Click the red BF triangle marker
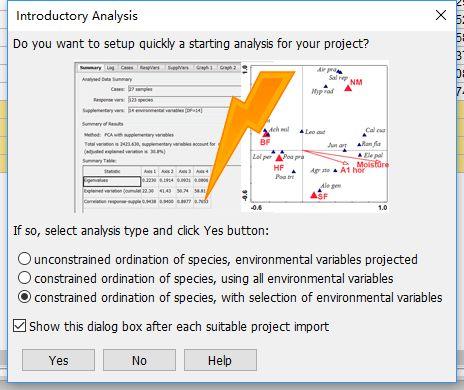The image size is (464, 390). point(266,134)
